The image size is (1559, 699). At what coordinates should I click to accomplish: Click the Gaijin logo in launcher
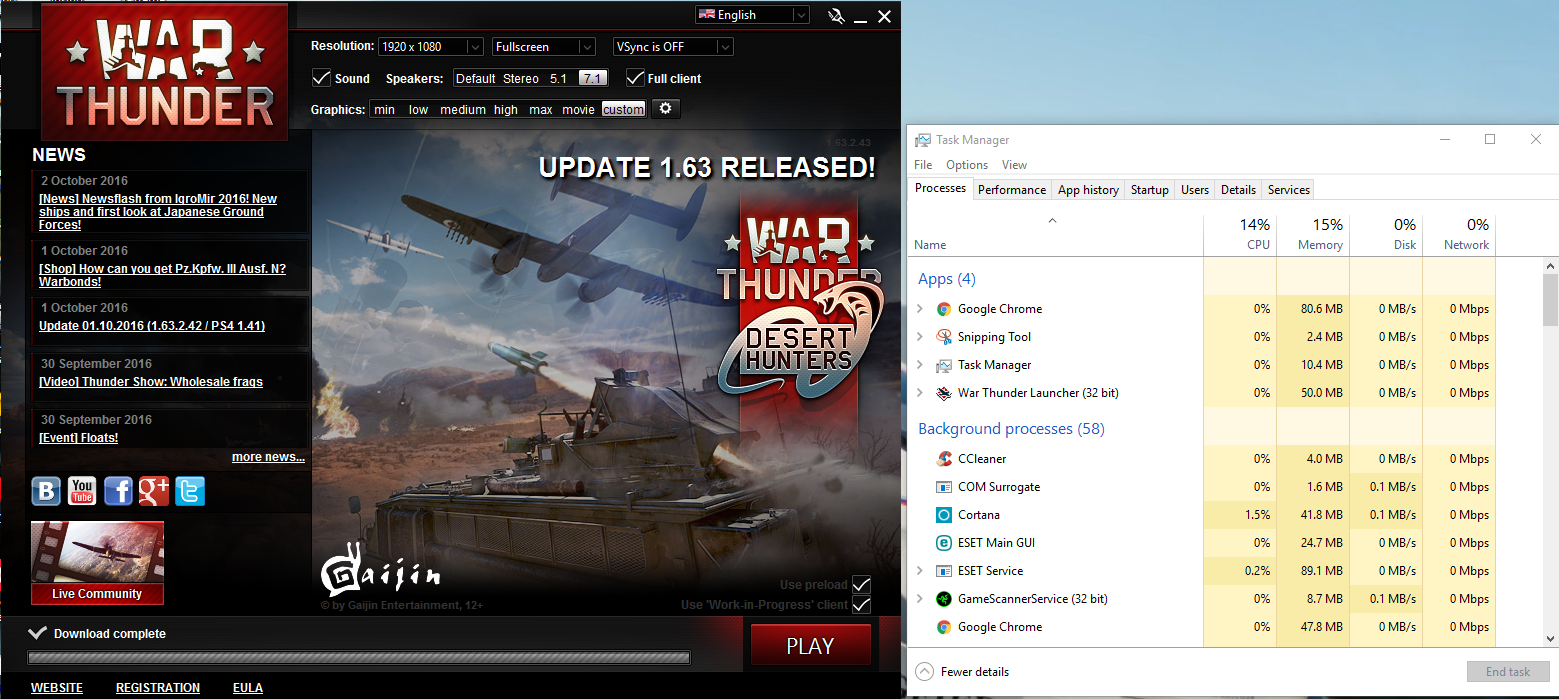click(x=380, y=570)
